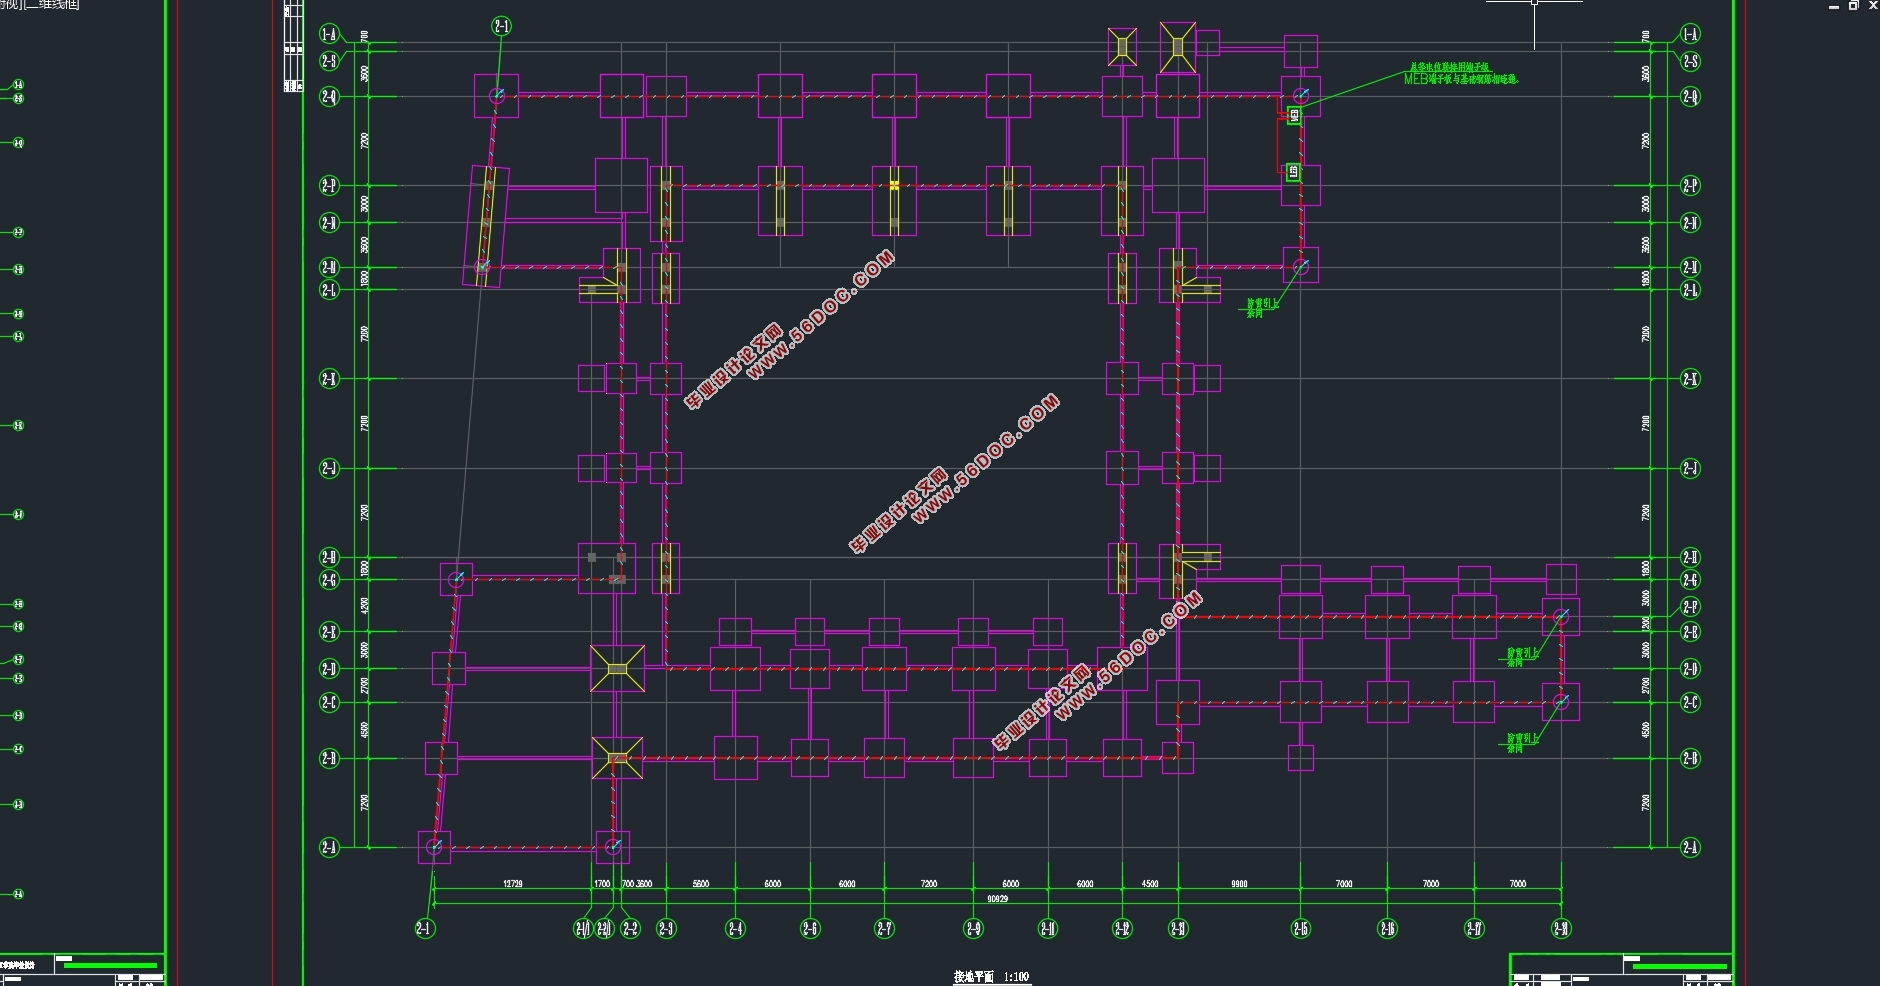Click the viewport view-style label at top left
Viewport: 1880px width, 986px height.
coord(40,5)
